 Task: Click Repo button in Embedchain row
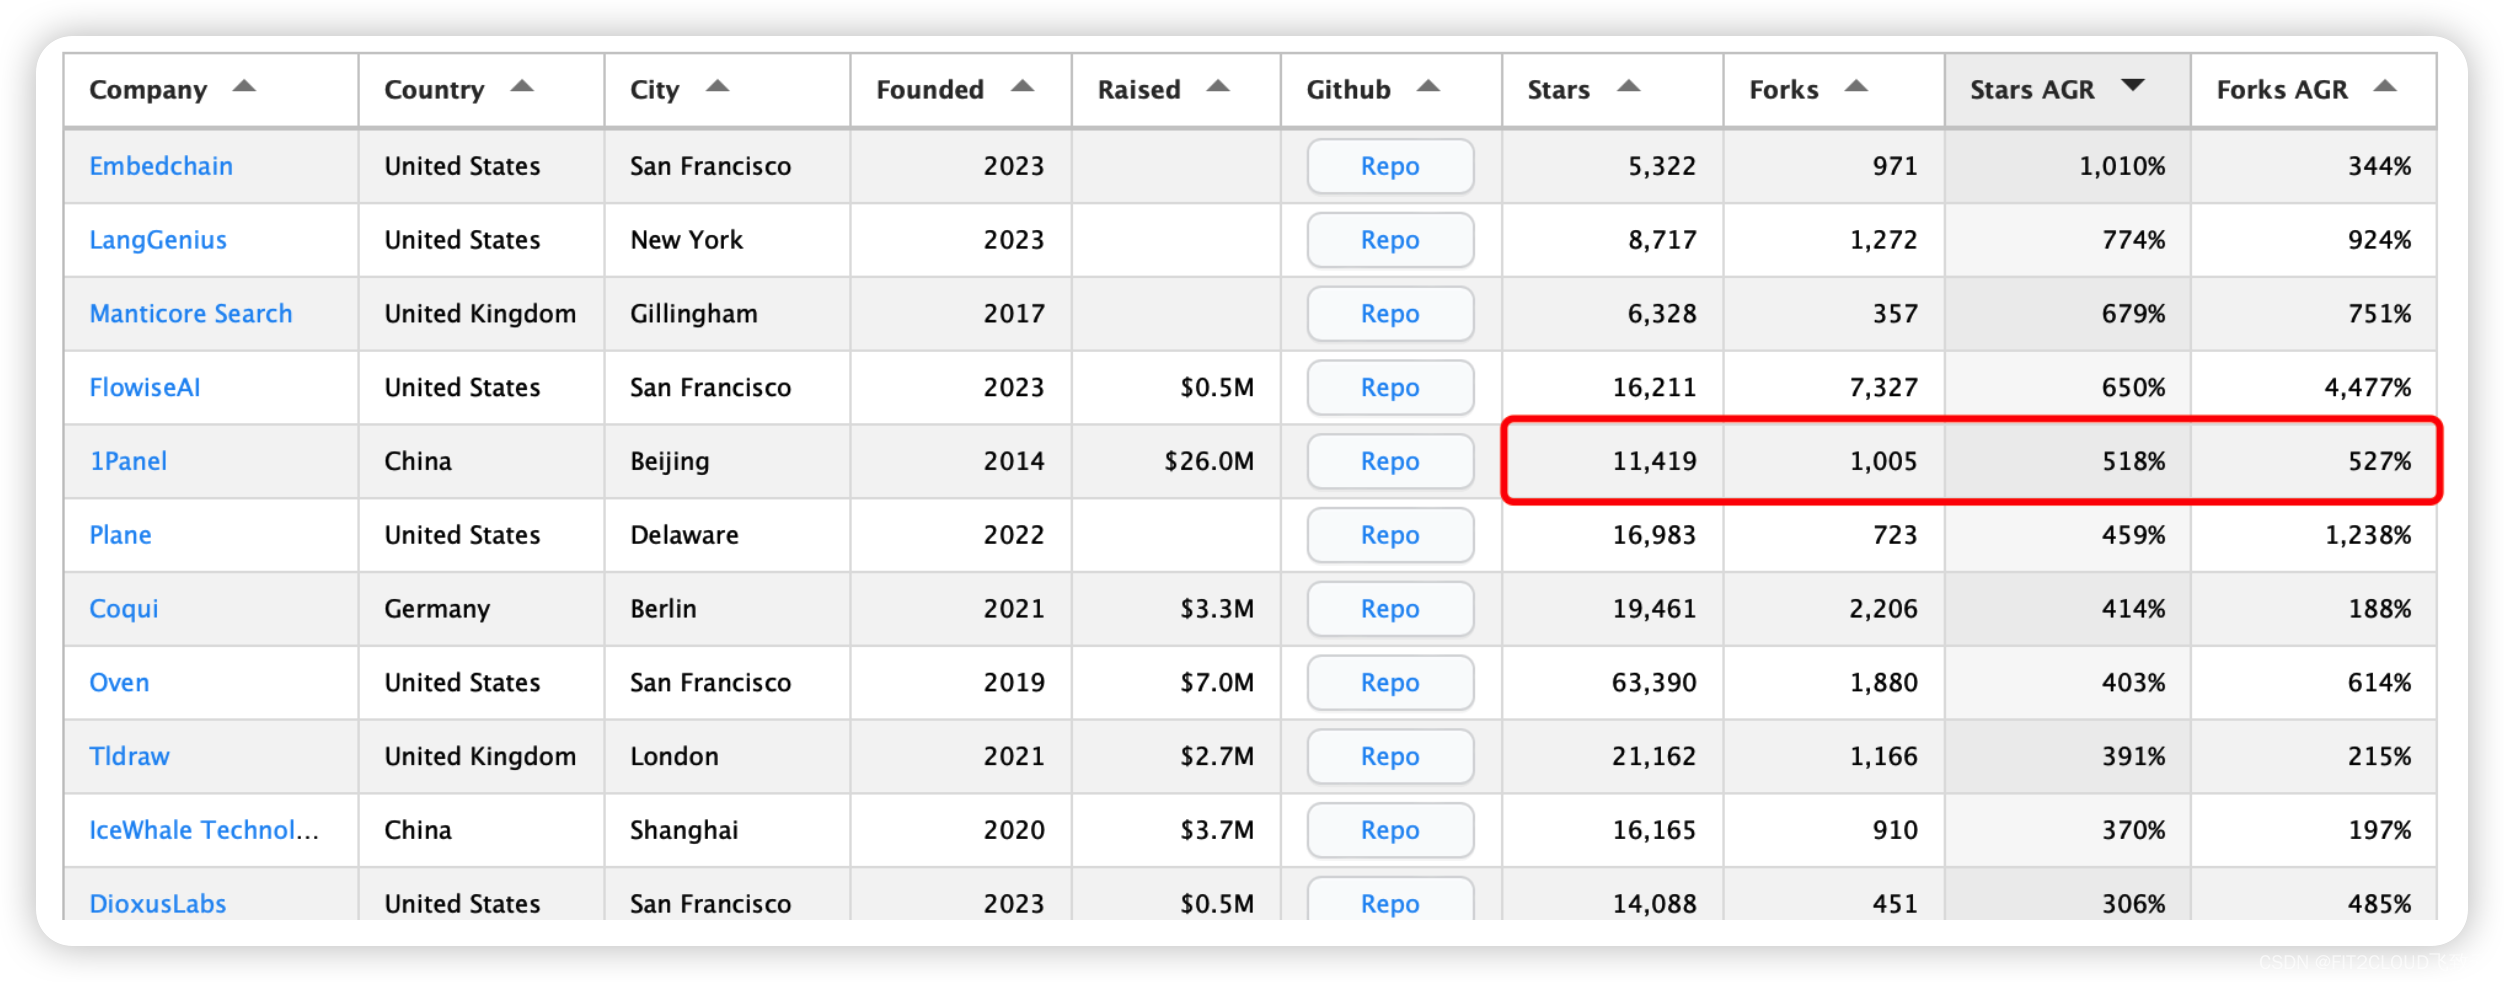(1390, 166)
